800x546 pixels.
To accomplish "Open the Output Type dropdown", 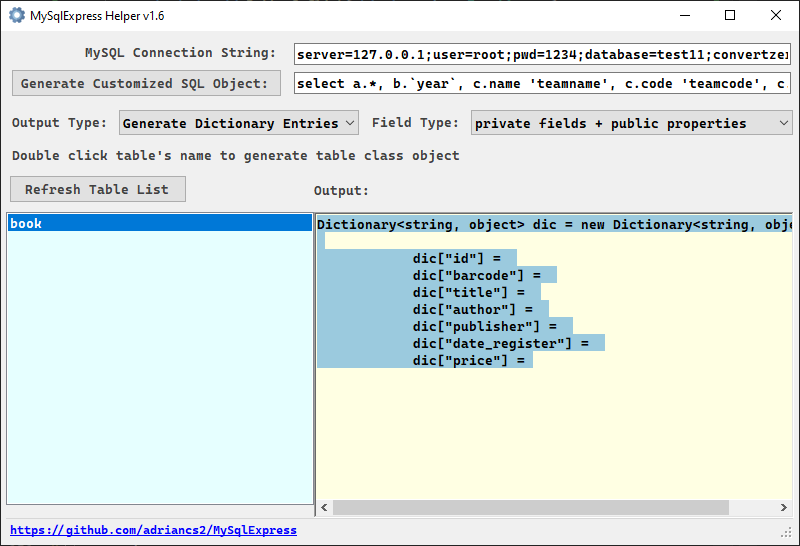I will (239, 123).
